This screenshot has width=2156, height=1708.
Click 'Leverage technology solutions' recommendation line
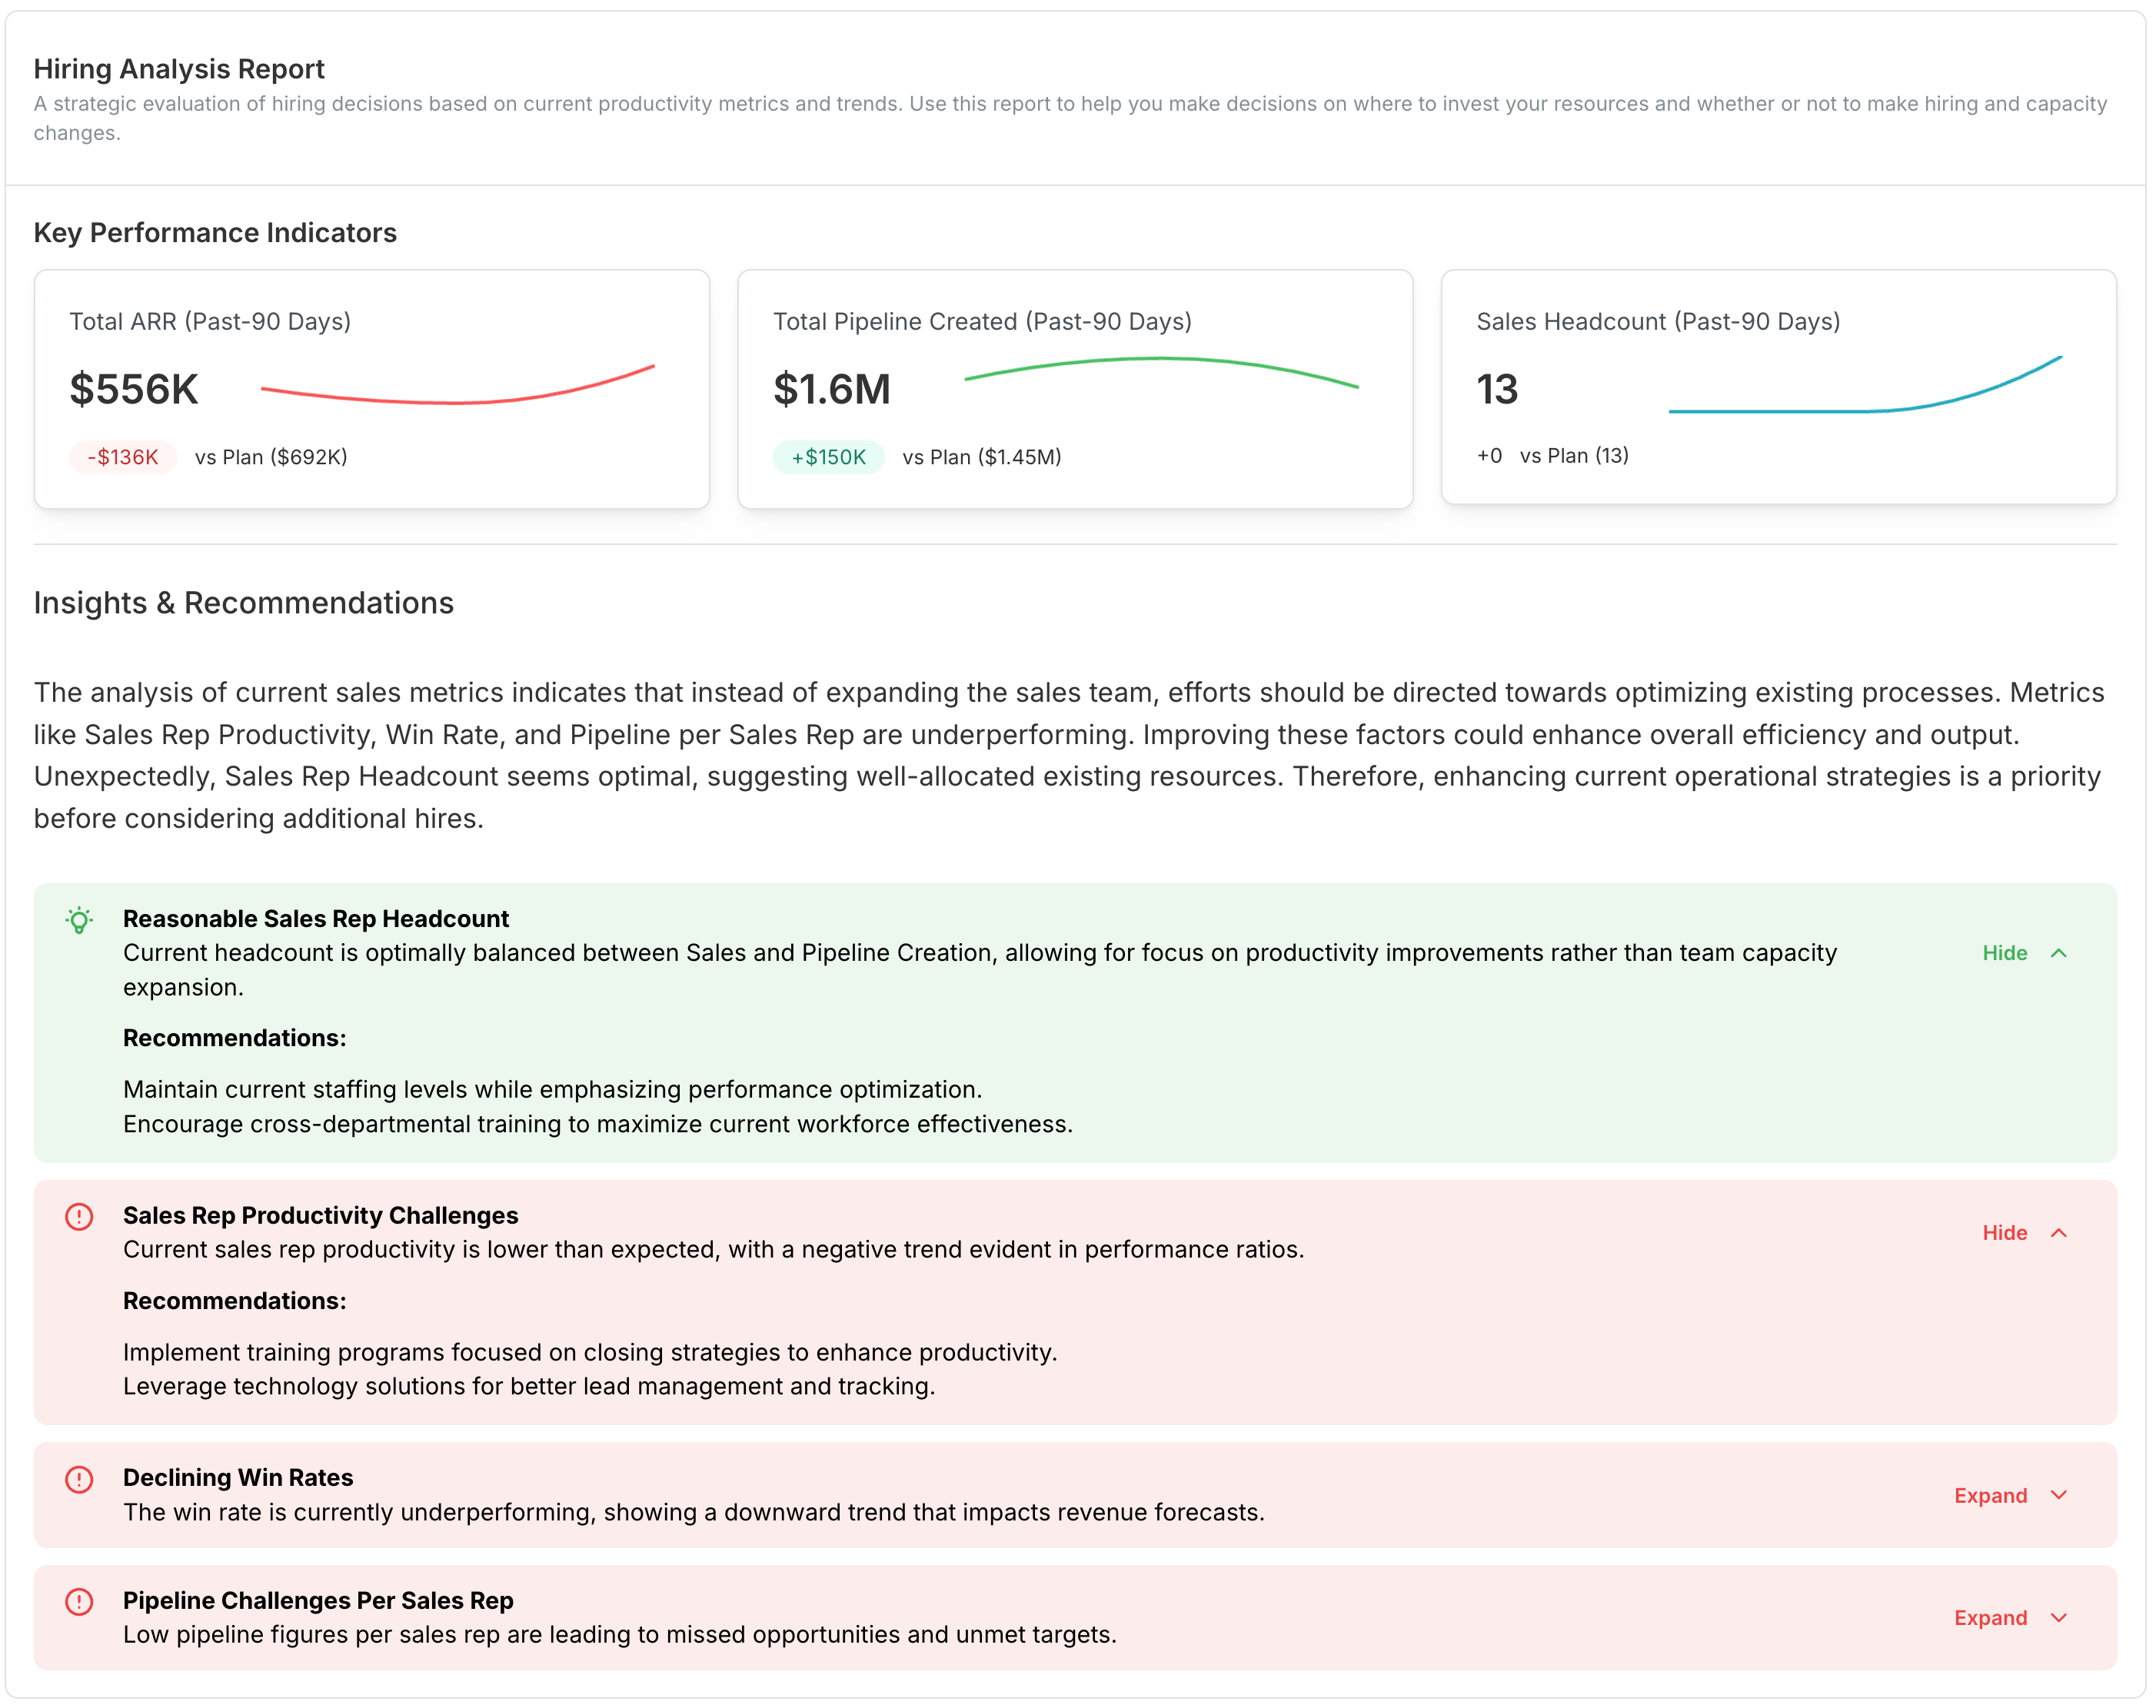tap(529, 1387)
